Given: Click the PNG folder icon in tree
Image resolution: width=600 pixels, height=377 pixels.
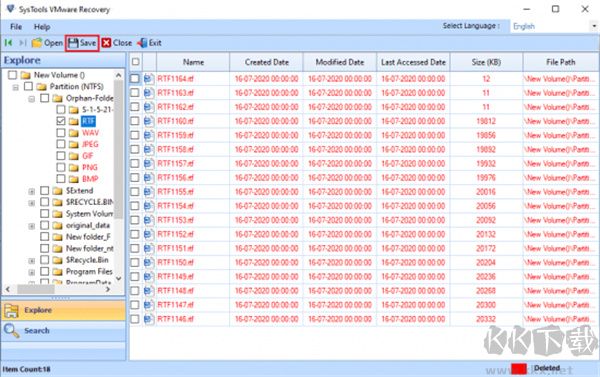Looking at the screenshot, I should coord(74,168).
